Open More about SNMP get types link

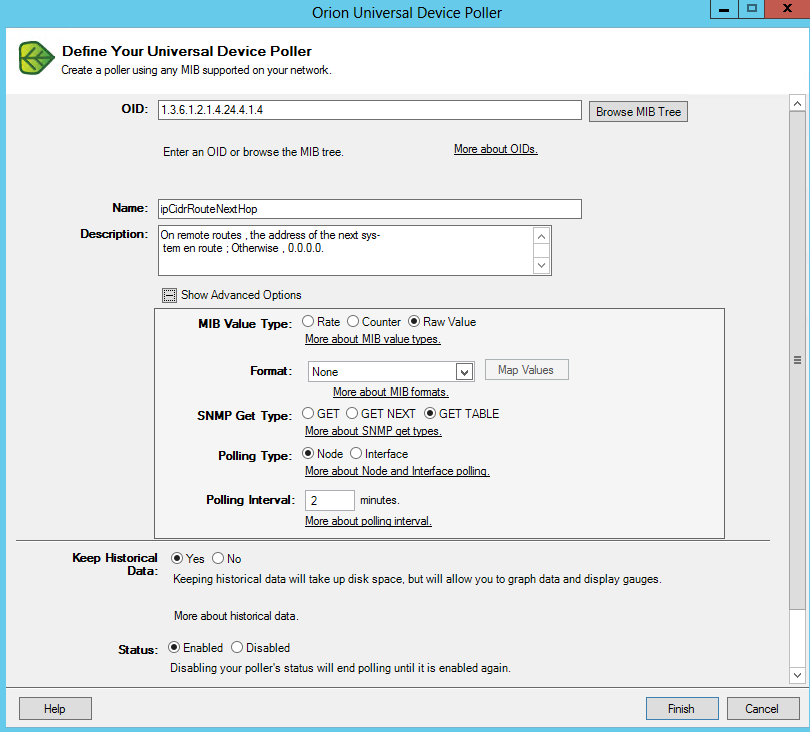[x=373, y=431]
